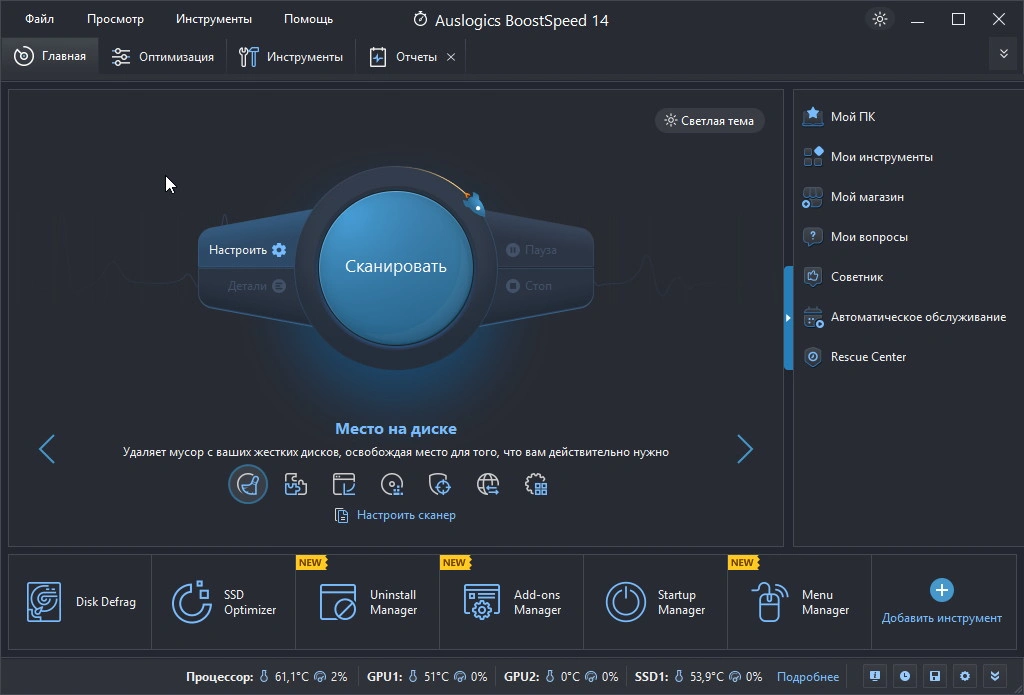Open the Помощь menu
This screenshot has width=1024, height=695.
[x=308, y=19]
